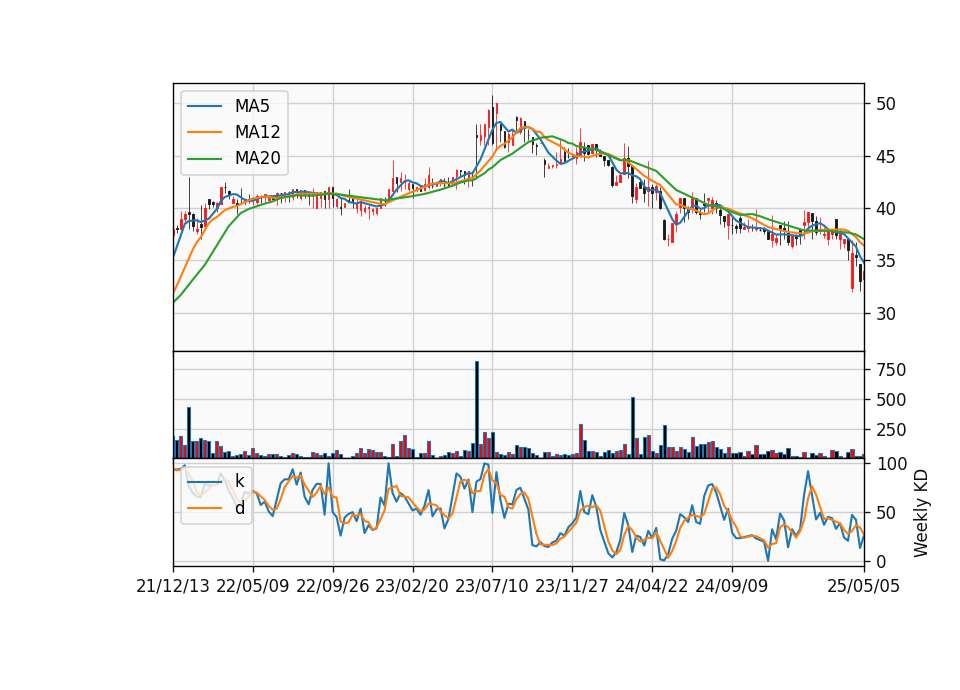This screenshot has height=690, width=960.
Task: Click the price axis value 50
Action: [x=886, y=103]
